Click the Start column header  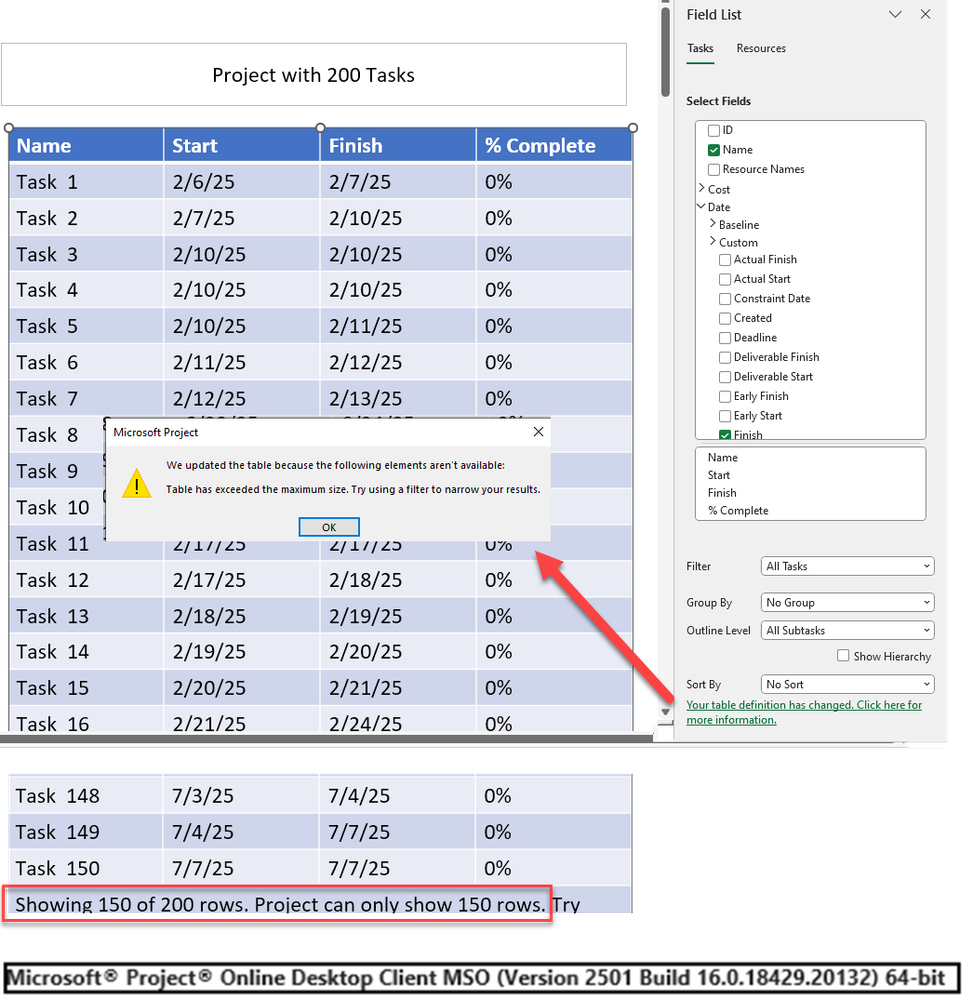pyautogui.click(x=242, y=145)
